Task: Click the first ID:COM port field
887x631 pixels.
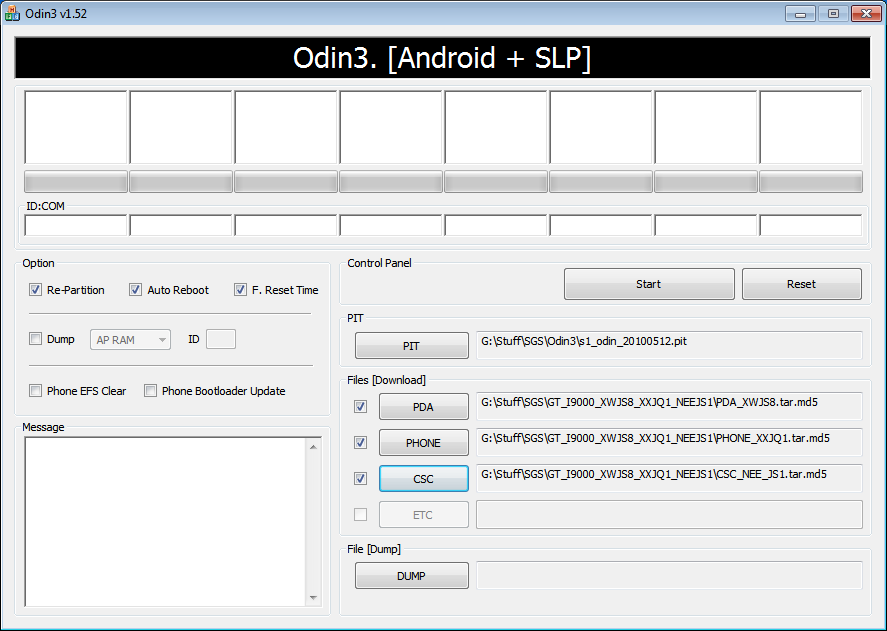Action: [x=76, y=225]
